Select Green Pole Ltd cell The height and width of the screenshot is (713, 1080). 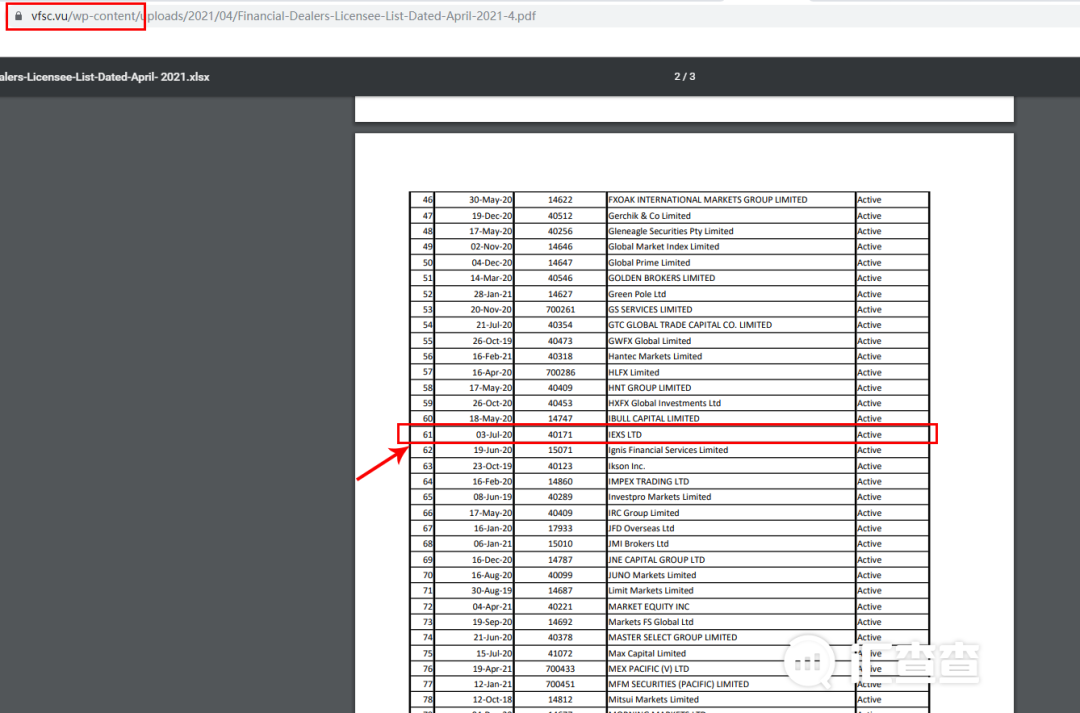pos(731,294)
